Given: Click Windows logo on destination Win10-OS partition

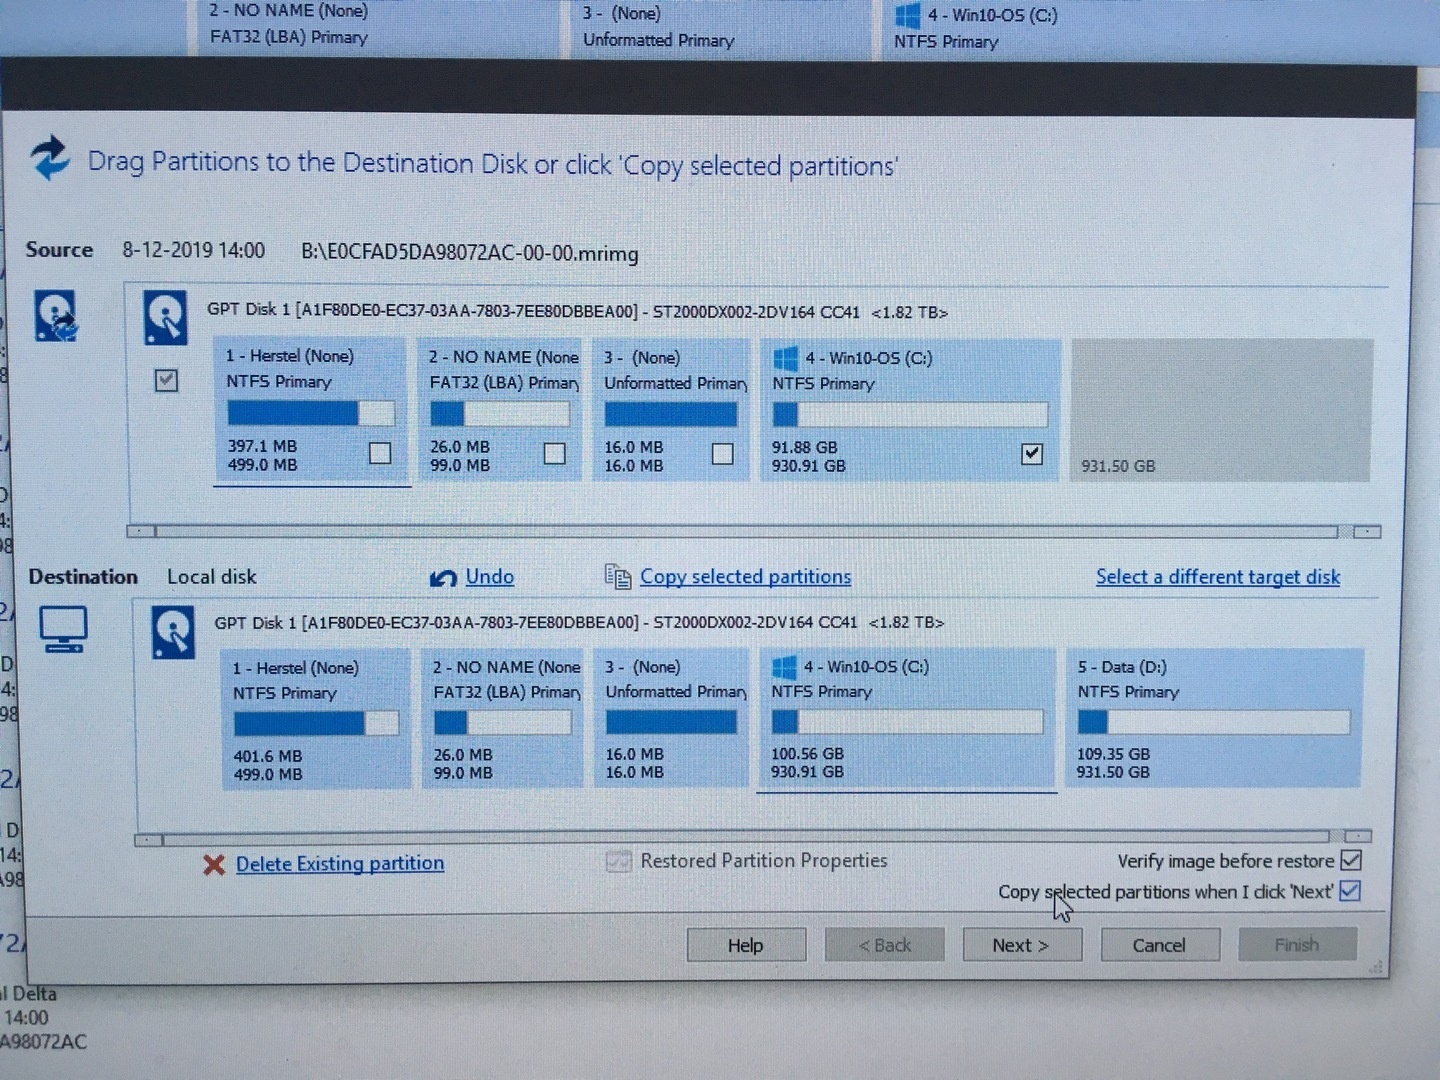Looking at the screenshot, I should (785, 667).
